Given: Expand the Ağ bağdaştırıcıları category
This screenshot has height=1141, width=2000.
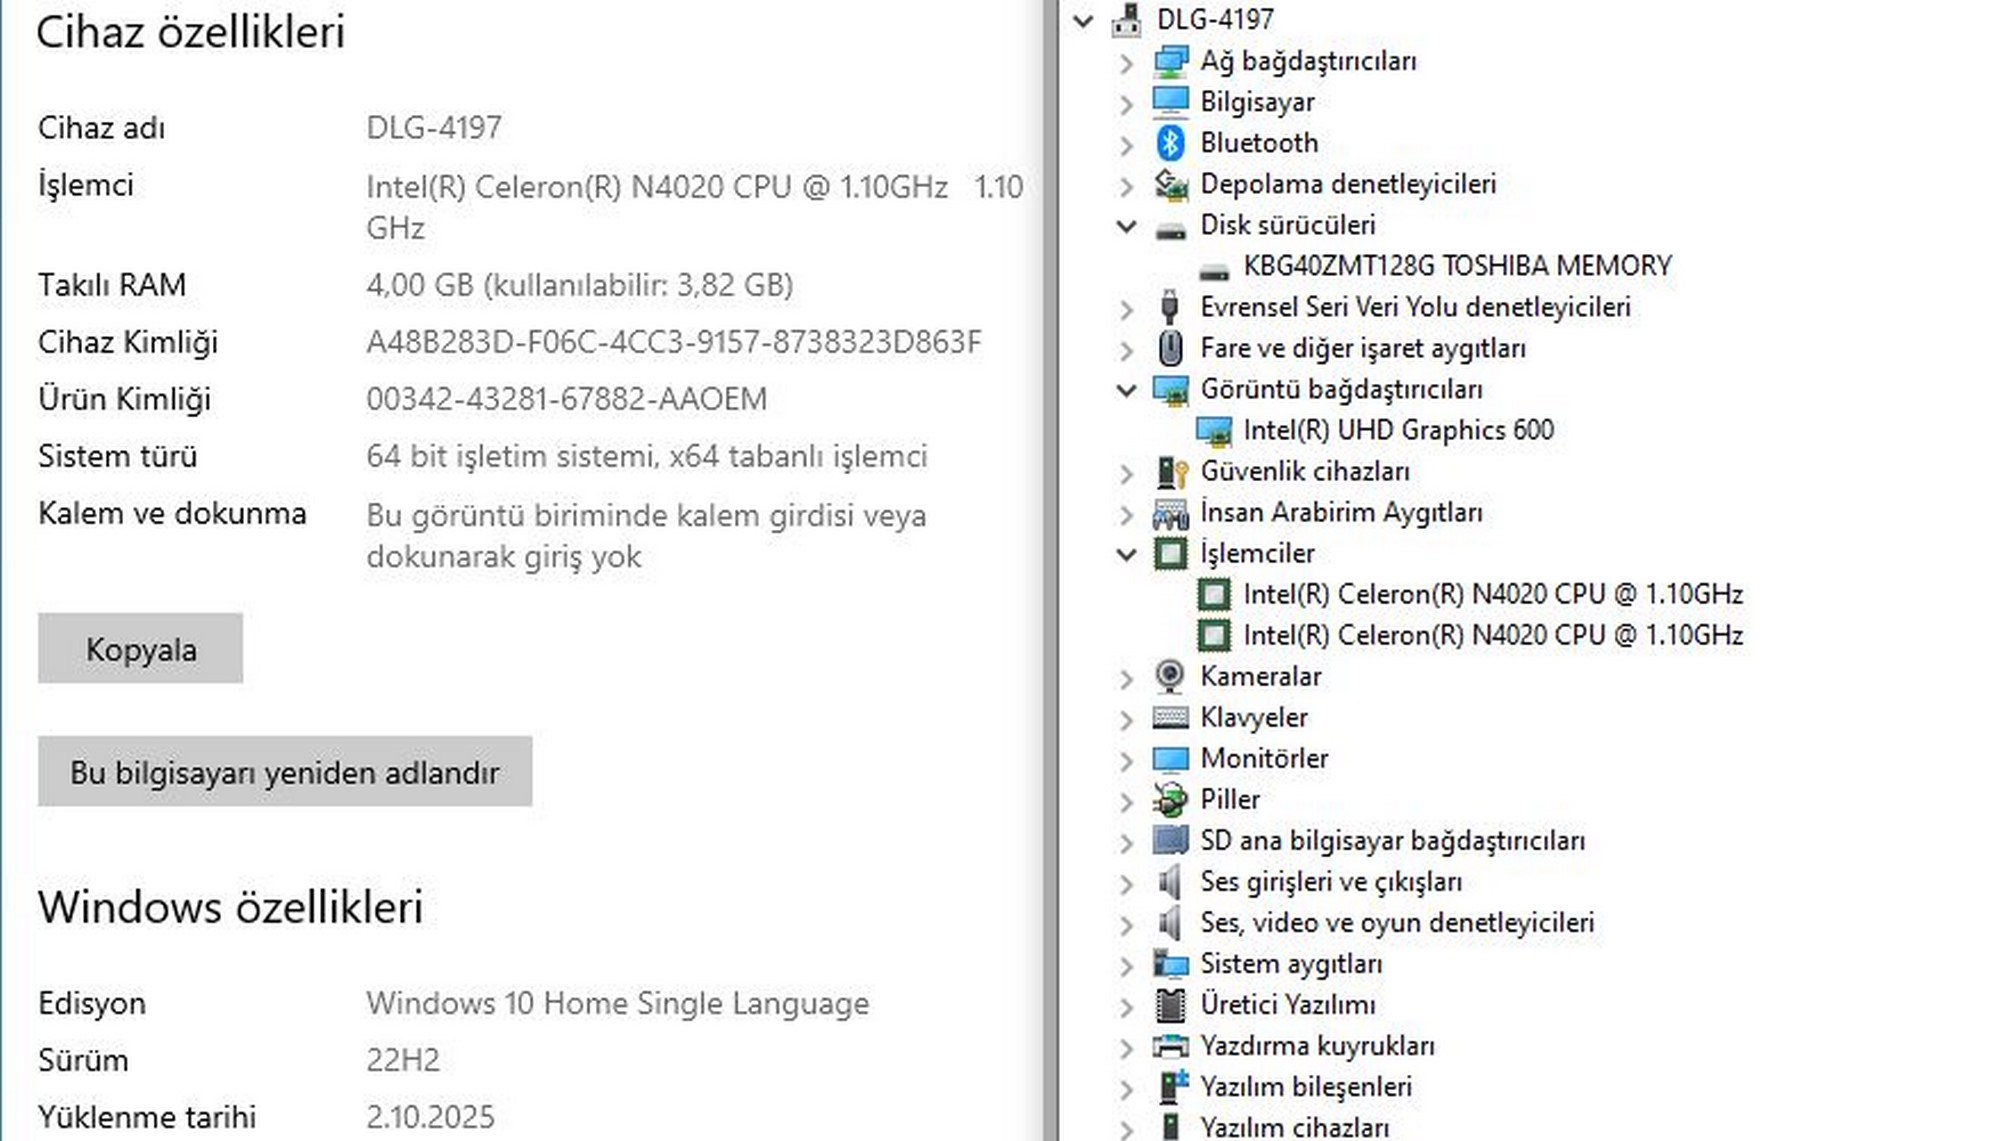Looking at the screenshot, I should tap(1126, 63).
